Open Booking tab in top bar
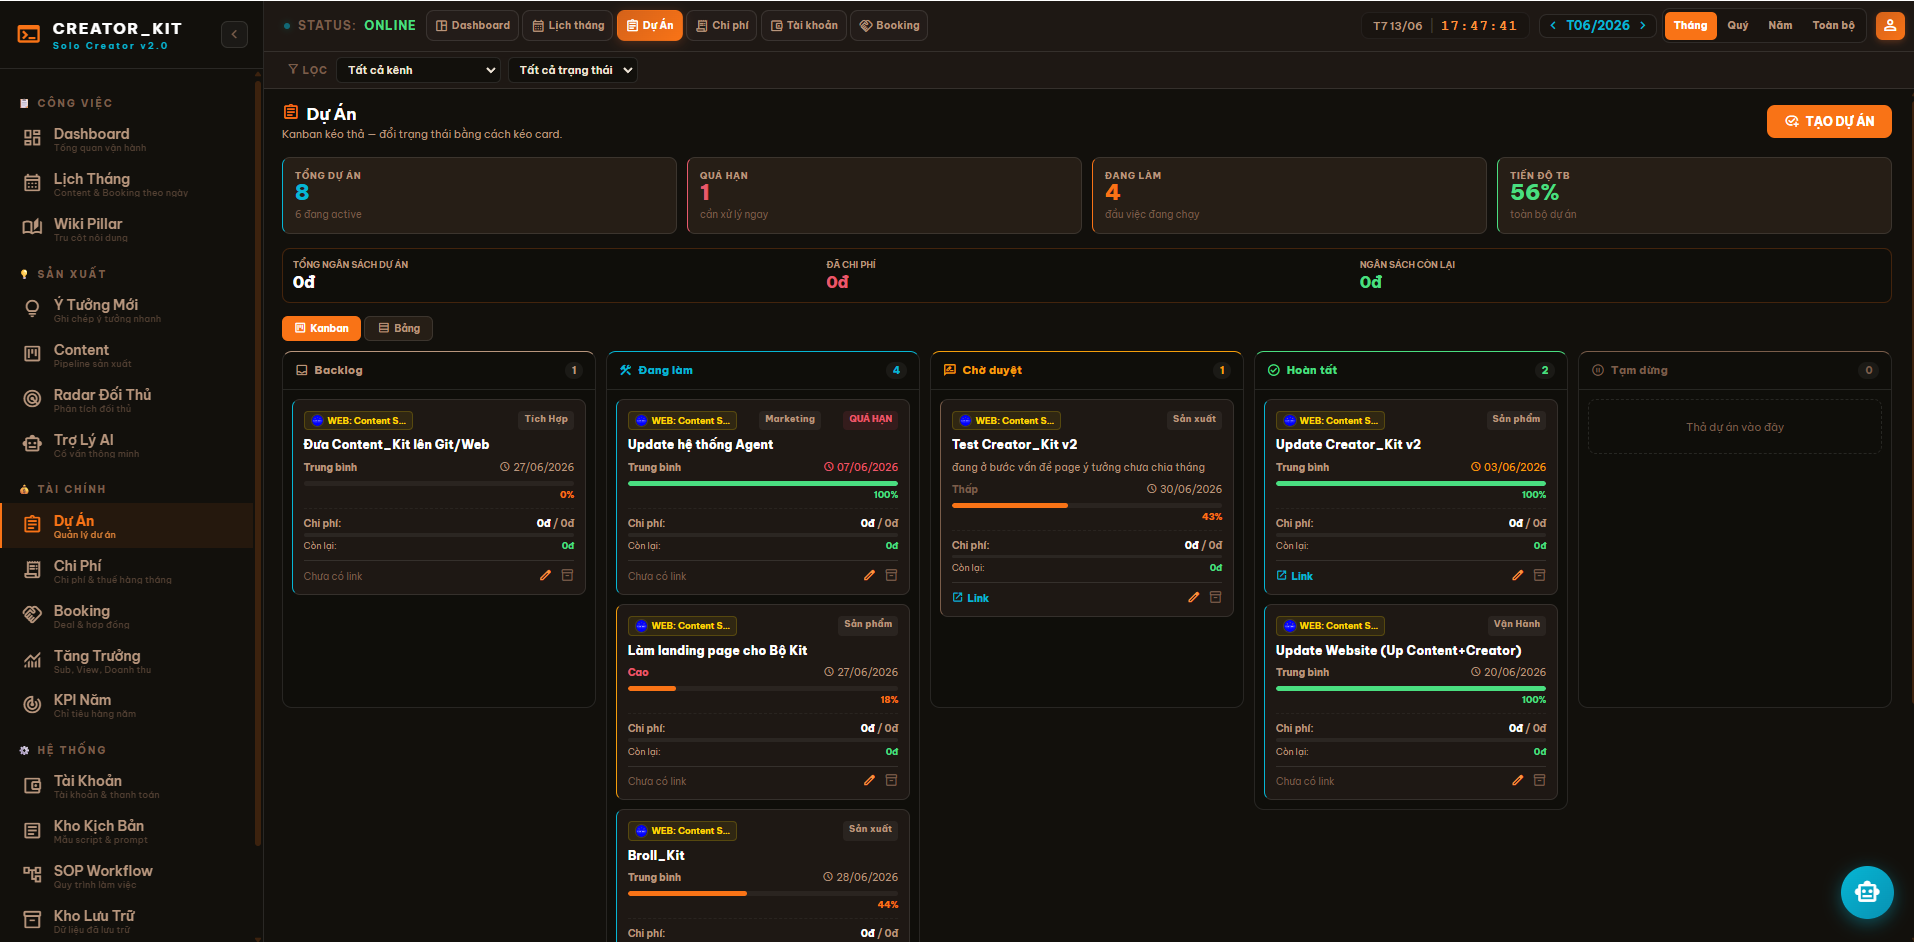The width and height of the screenshot is (1914, 942). tap(889, 26)
